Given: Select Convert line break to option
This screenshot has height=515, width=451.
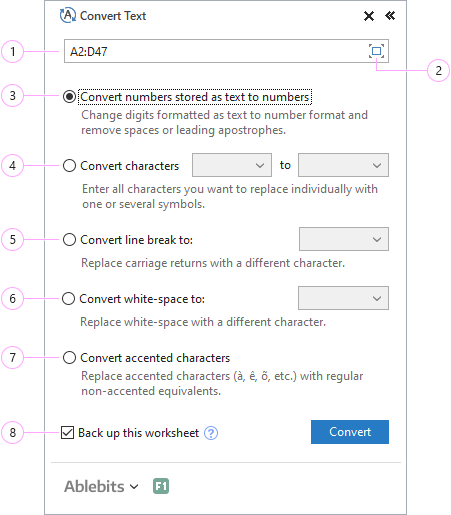Looking at the screenshot, I should coord(69,239).
